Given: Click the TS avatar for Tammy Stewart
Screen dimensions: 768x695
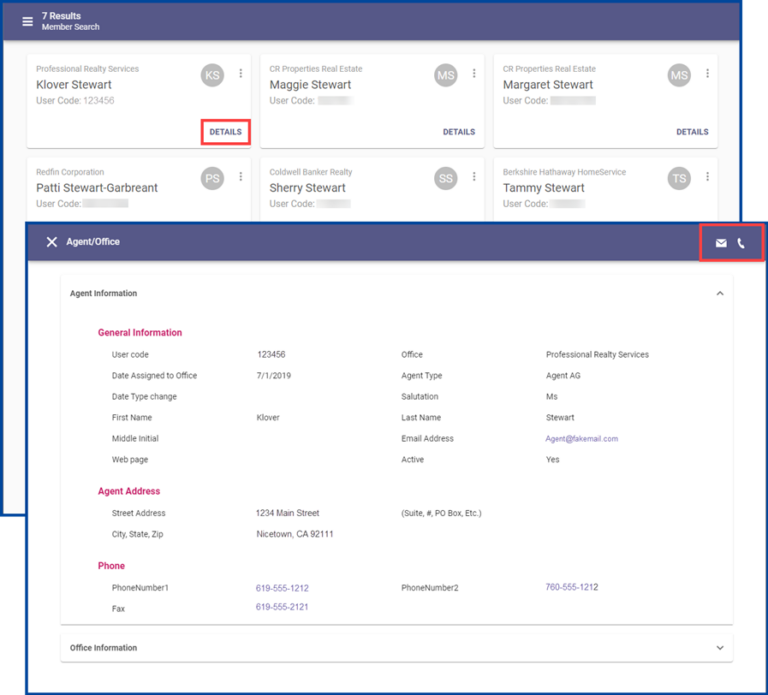Looking at the screenshot, I should (x=679, y=178).
